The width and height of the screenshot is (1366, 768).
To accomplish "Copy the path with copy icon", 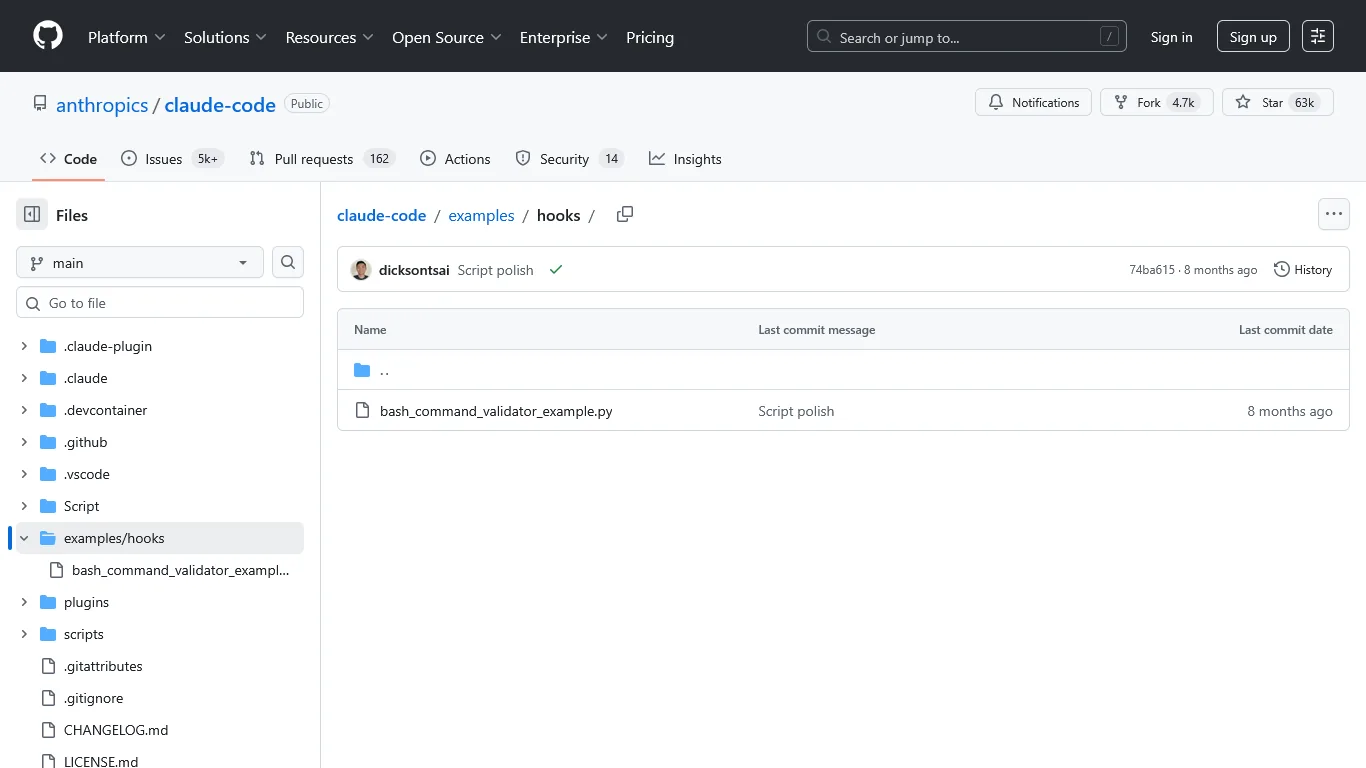I will 625,214.
